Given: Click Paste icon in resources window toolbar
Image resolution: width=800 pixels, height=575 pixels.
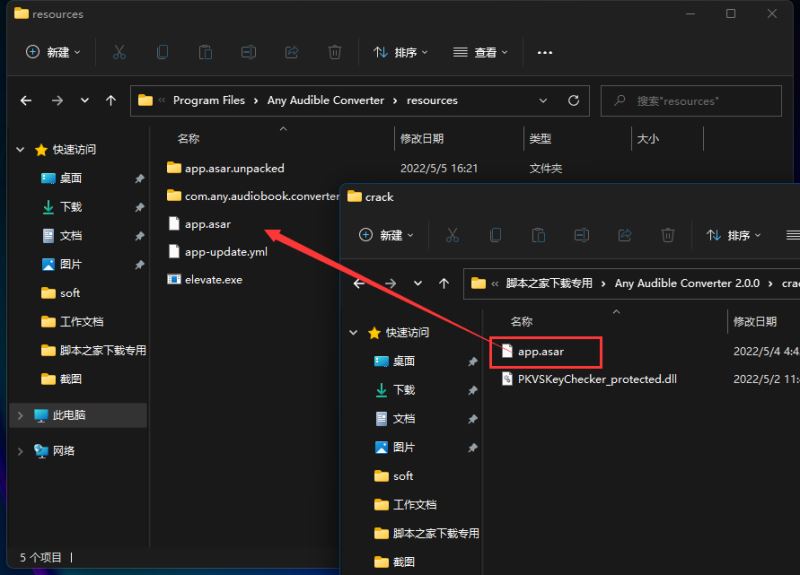Looking at the screenshot, I should pos(205,52).
